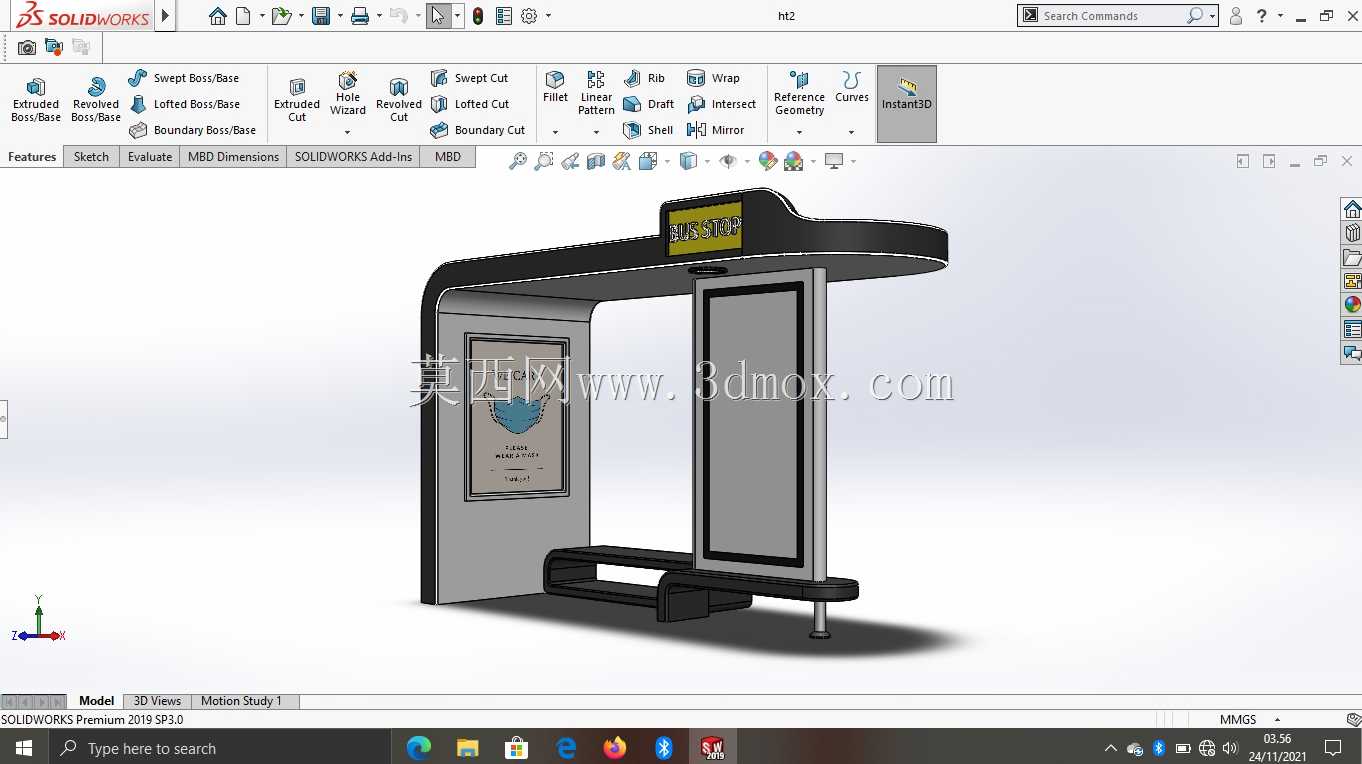Open SOLIDWORKS Resources home pane tab
Screen dimensions: 1362x764
coord(1352,209)
